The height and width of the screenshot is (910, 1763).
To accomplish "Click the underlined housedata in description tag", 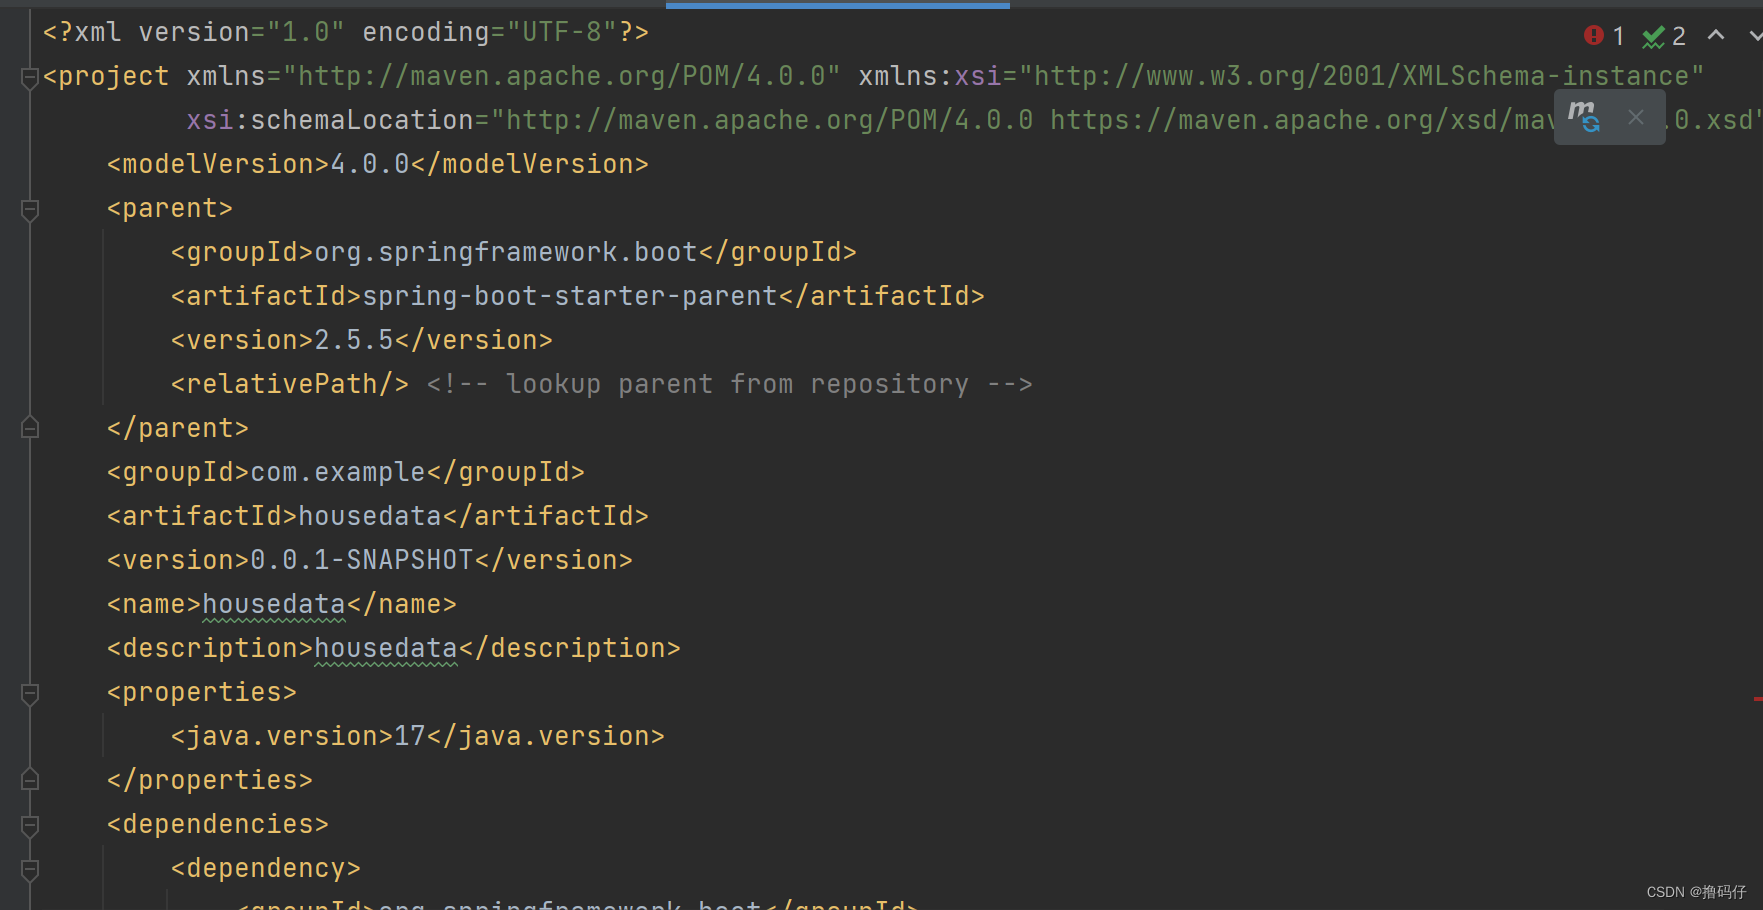I will coord(386,648).
